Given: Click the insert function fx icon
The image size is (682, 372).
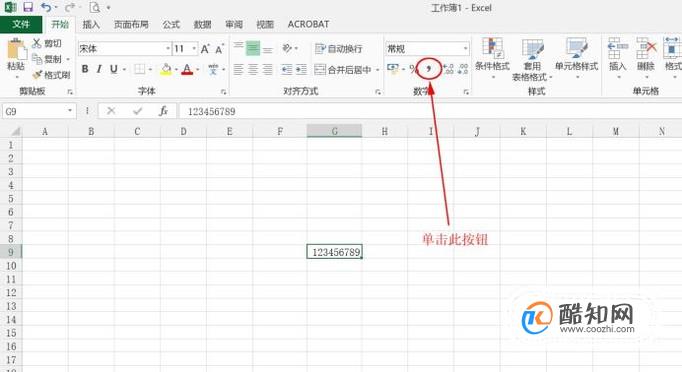Looking at the screenshot, I should (164, 111).
